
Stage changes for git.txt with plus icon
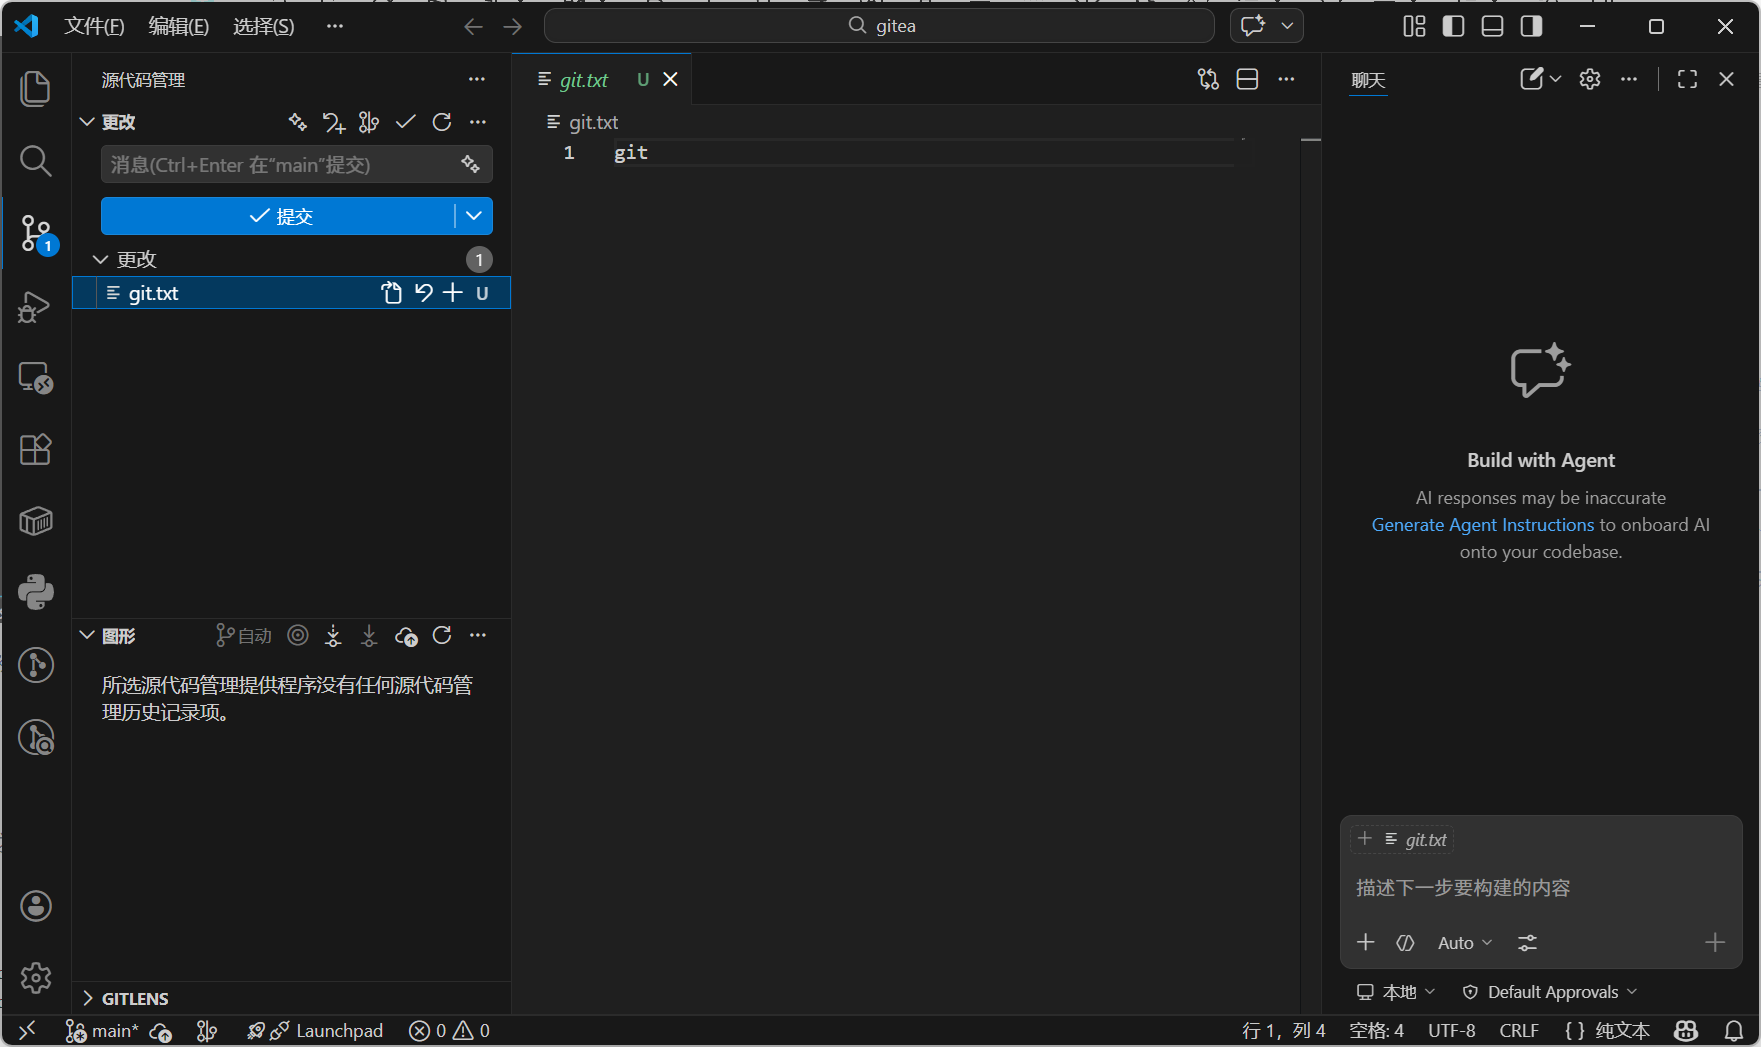[x=453, y=293]
